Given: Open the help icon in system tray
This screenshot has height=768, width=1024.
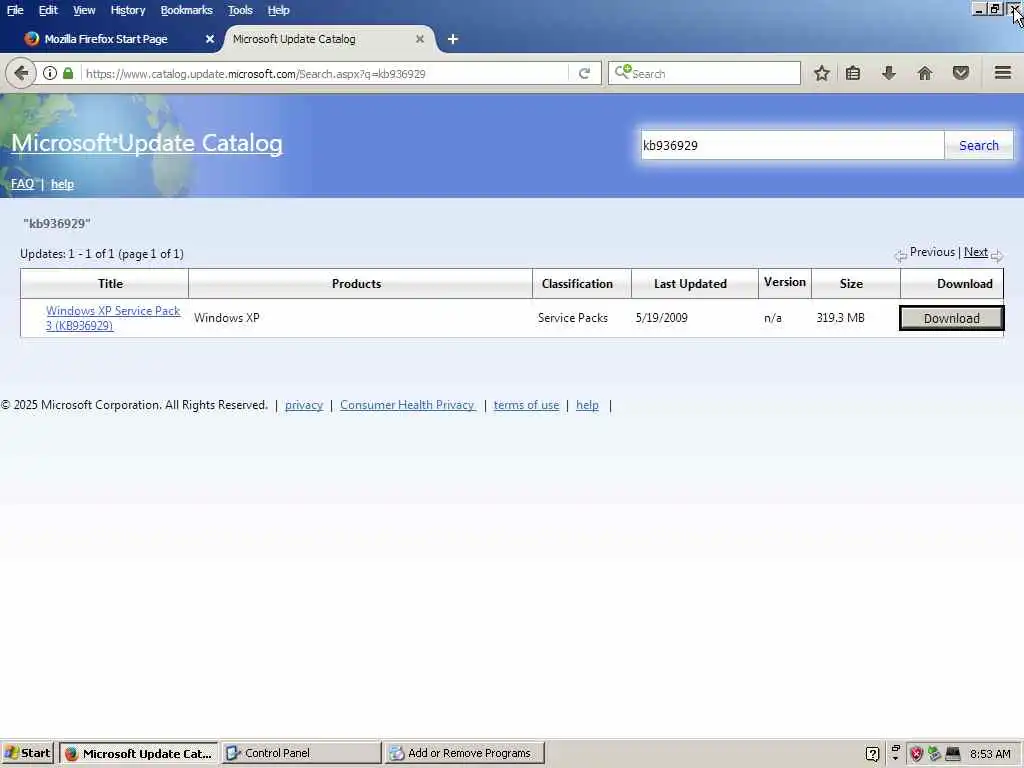Looking at the screenshot, I should pos(872,754).
